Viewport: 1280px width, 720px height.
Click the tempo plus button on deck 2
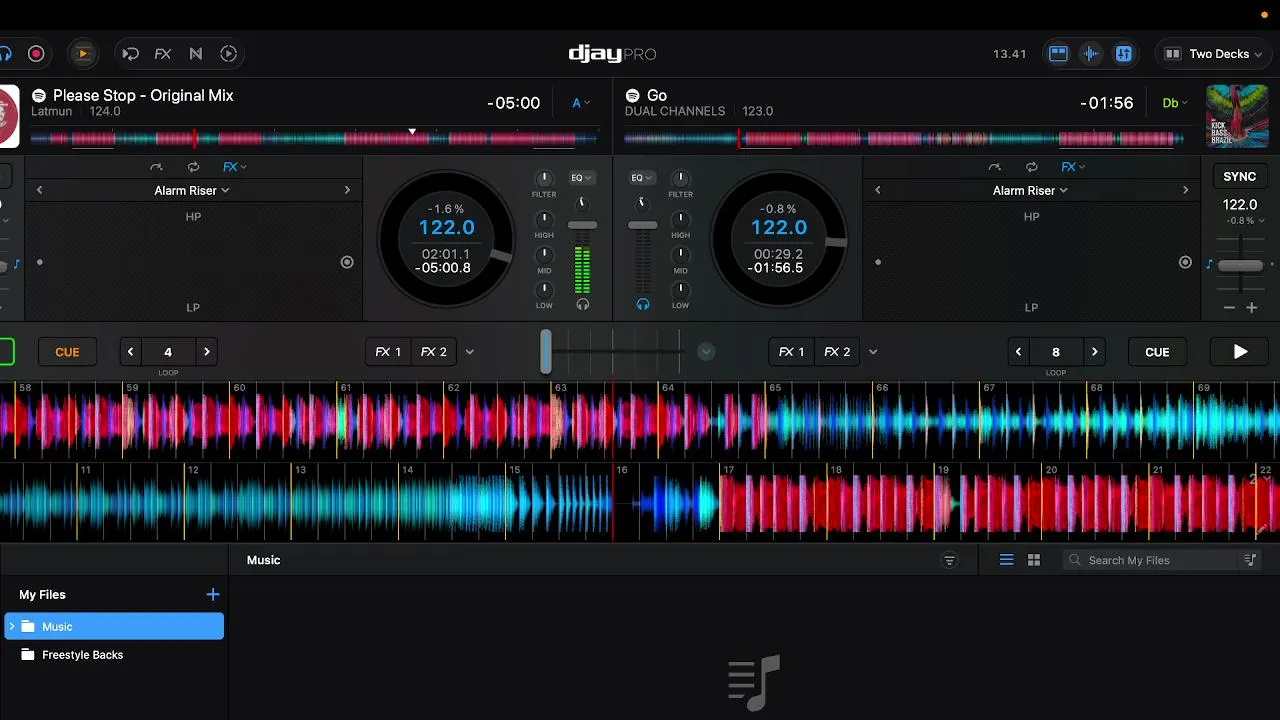pos(1251,308)
